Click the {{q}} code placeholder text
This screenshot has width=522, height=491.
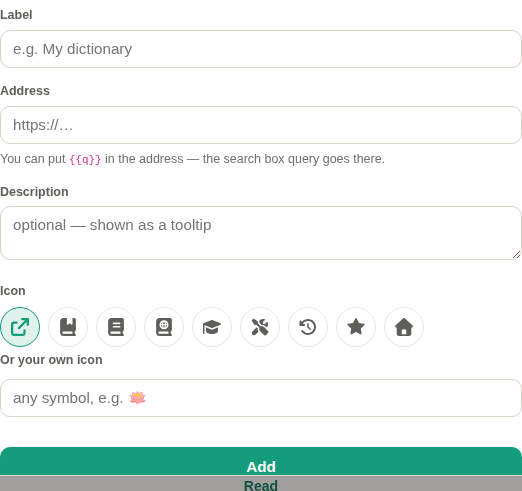85,159
